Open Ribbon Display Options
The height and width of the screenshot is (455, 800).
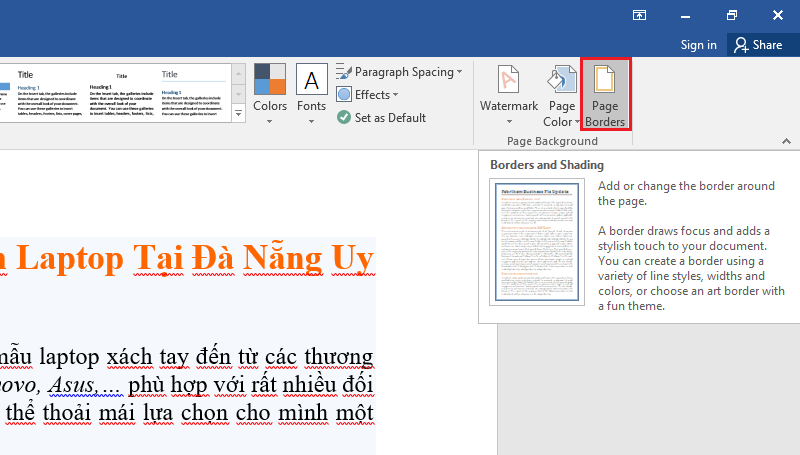click(x=639, y=15)
